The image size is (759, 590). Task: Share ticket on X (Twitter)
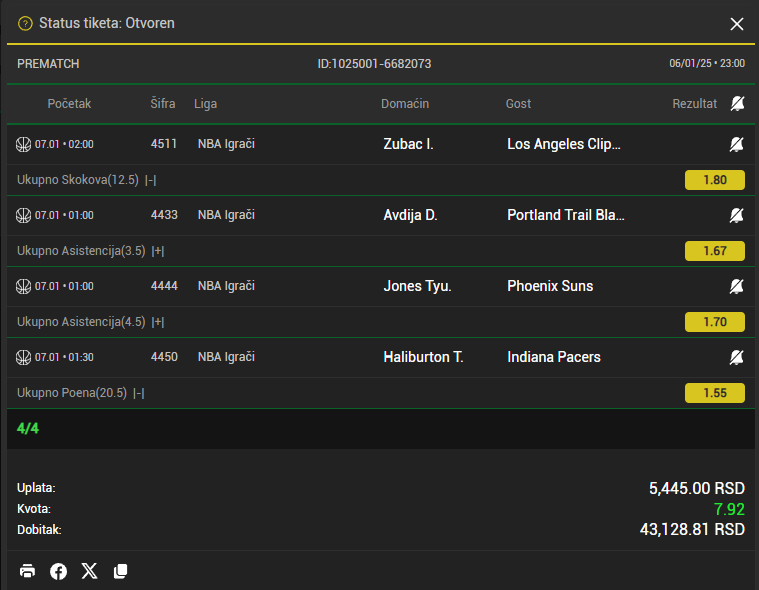[x=90, y=571]
